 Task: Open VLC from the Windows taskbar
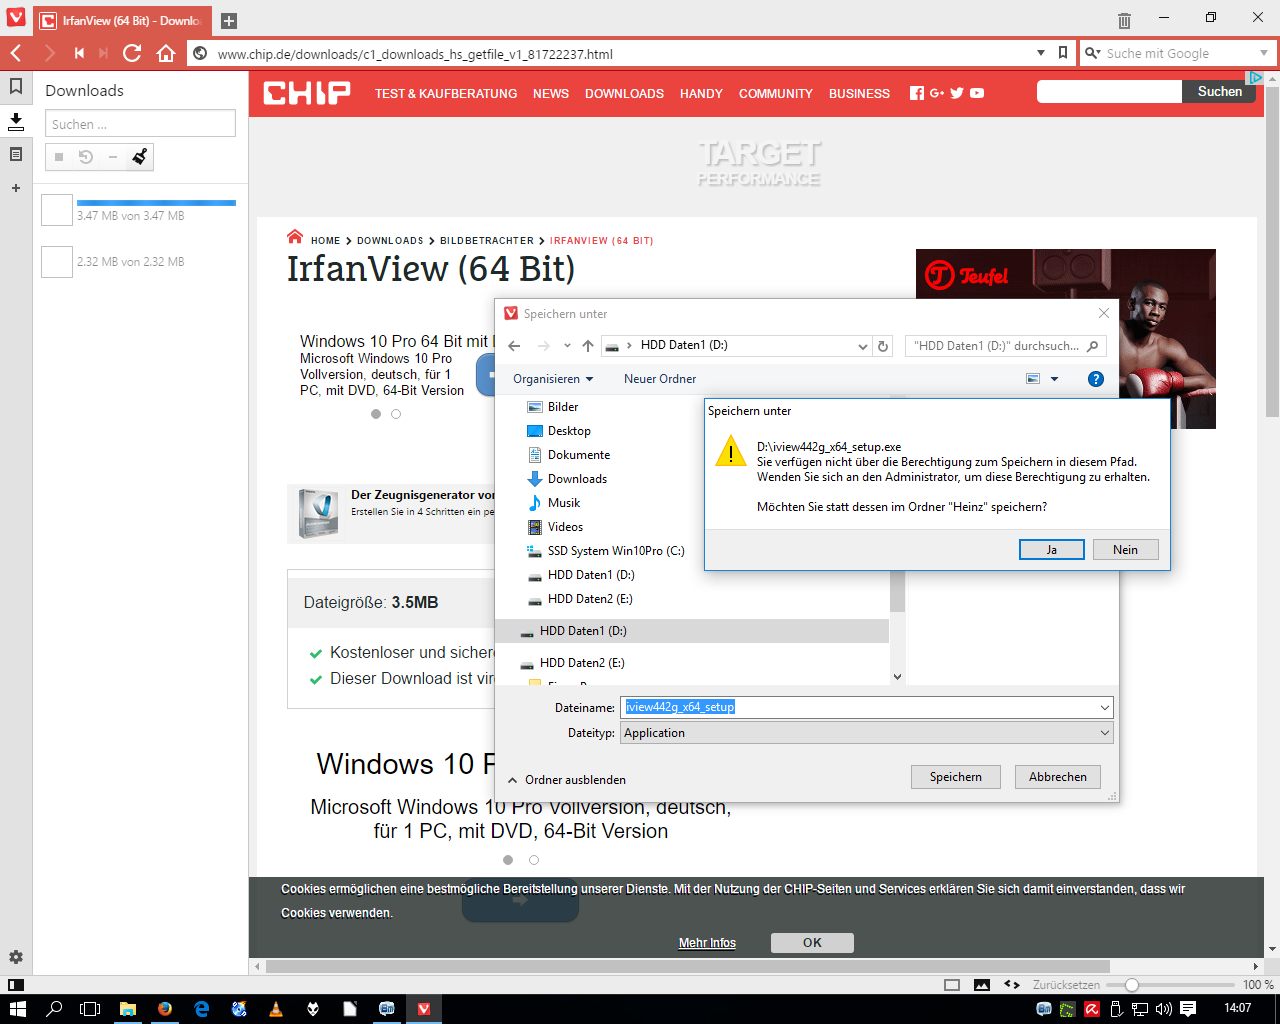click(275, 1009)
